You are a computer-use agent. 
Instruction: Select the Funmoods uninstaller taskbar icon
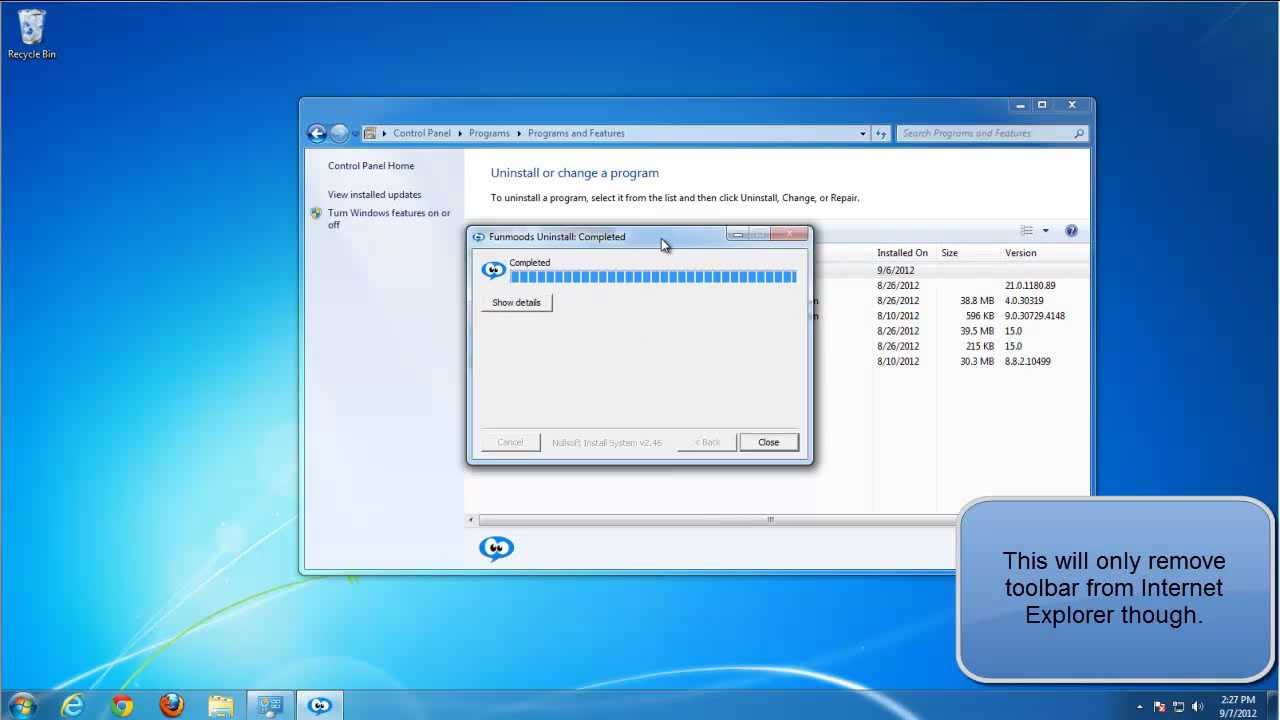[x=320, y=706]
